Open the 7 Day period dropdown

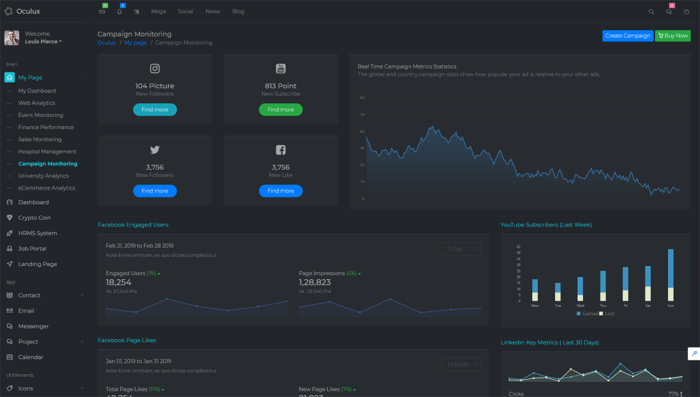point(461,249)
